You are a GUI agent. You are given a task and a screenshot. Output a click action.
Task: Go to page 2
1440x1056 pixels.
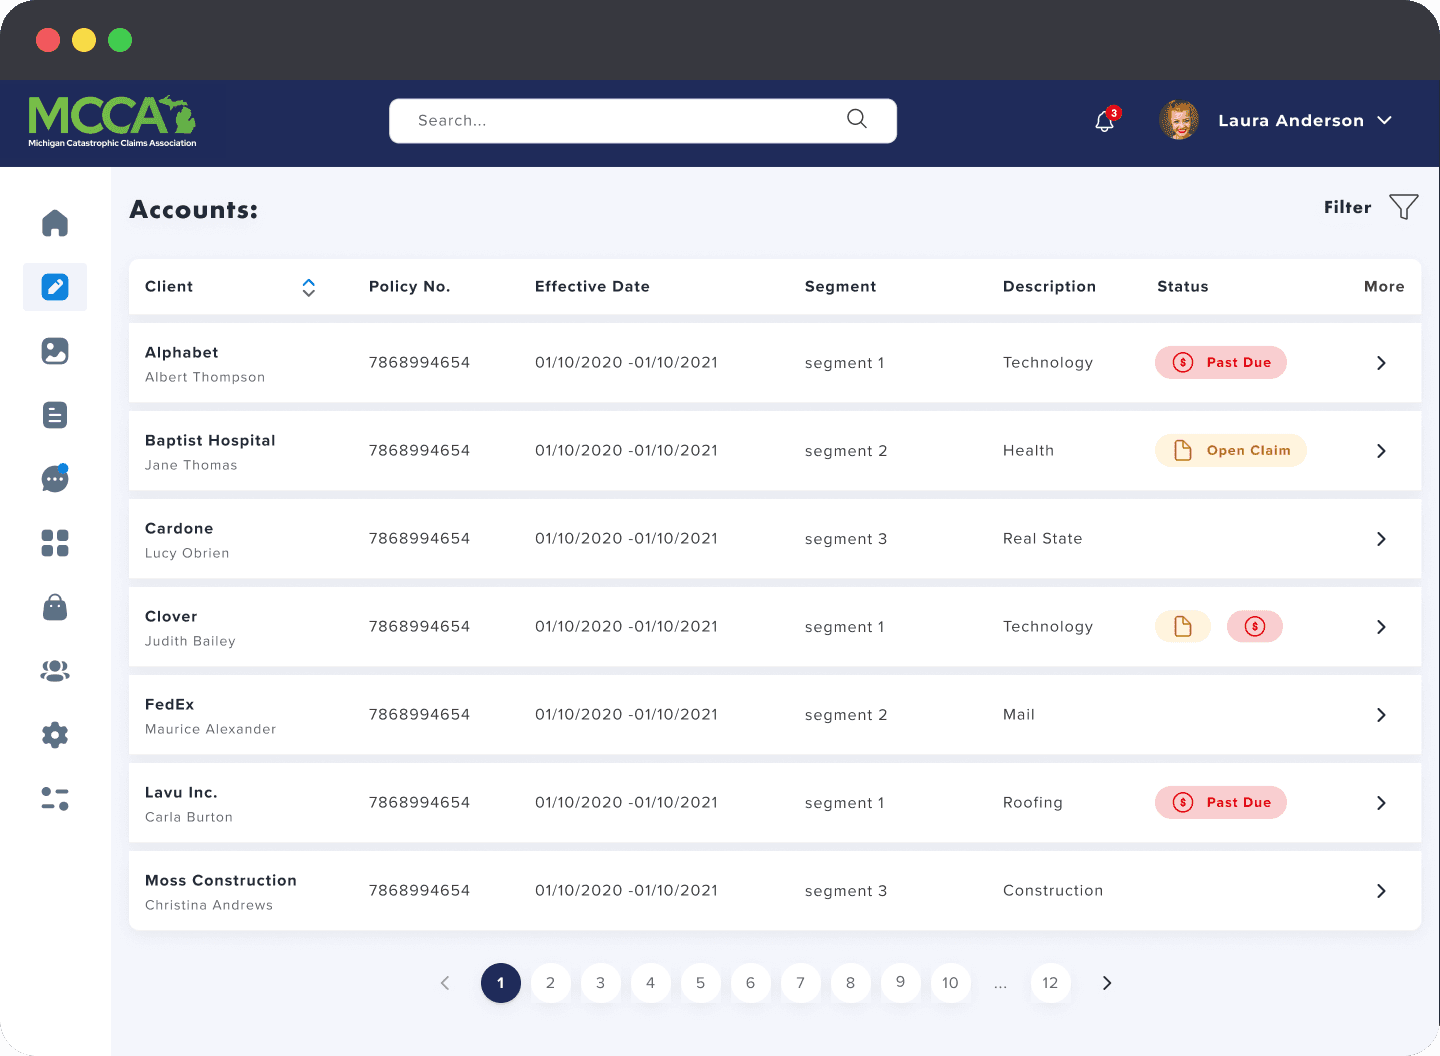(x=551, y=983)
